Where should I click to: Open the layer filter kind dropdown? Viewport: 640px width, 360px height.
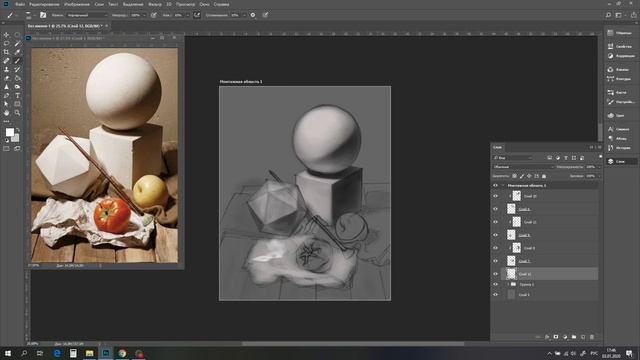coord(513,158)
